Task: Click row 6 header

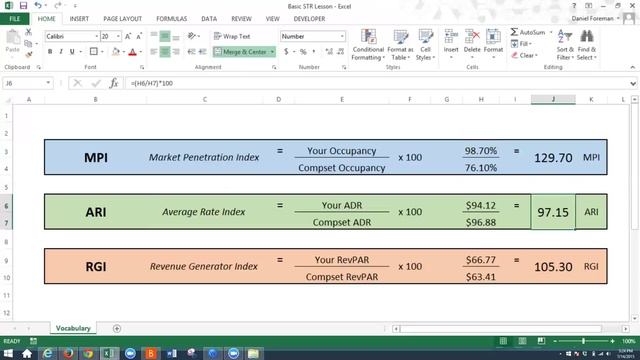Action: coord(6,206)
